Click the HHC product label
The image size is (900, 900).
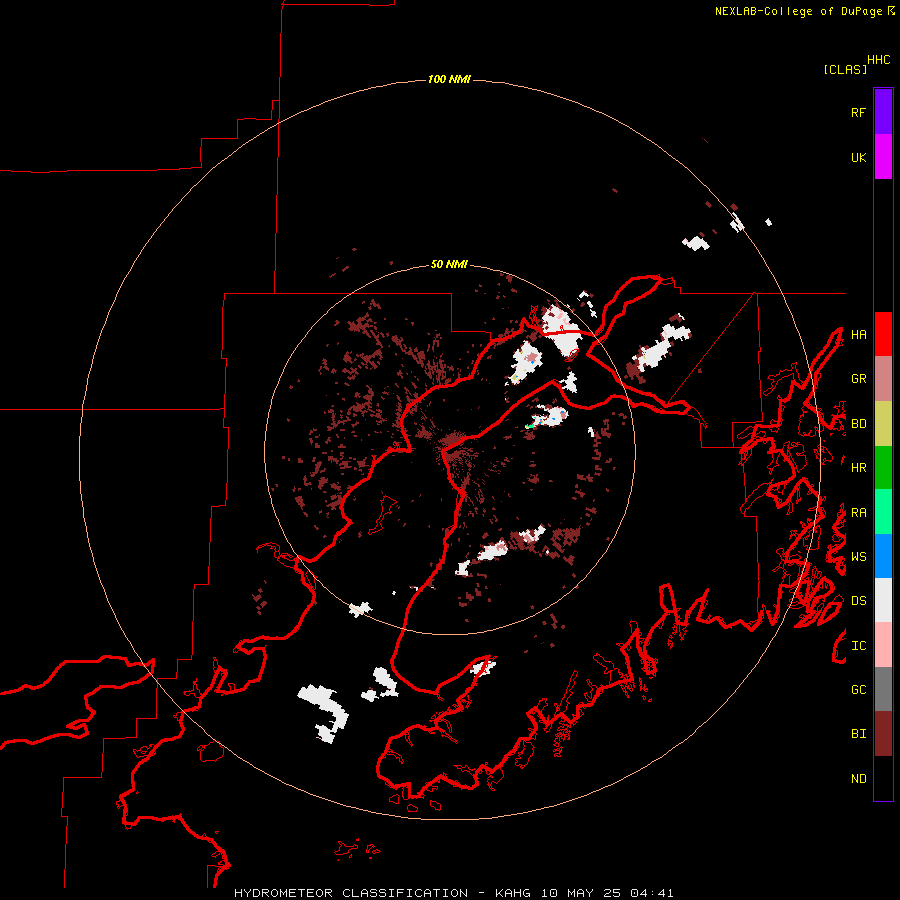coord(878,60)
